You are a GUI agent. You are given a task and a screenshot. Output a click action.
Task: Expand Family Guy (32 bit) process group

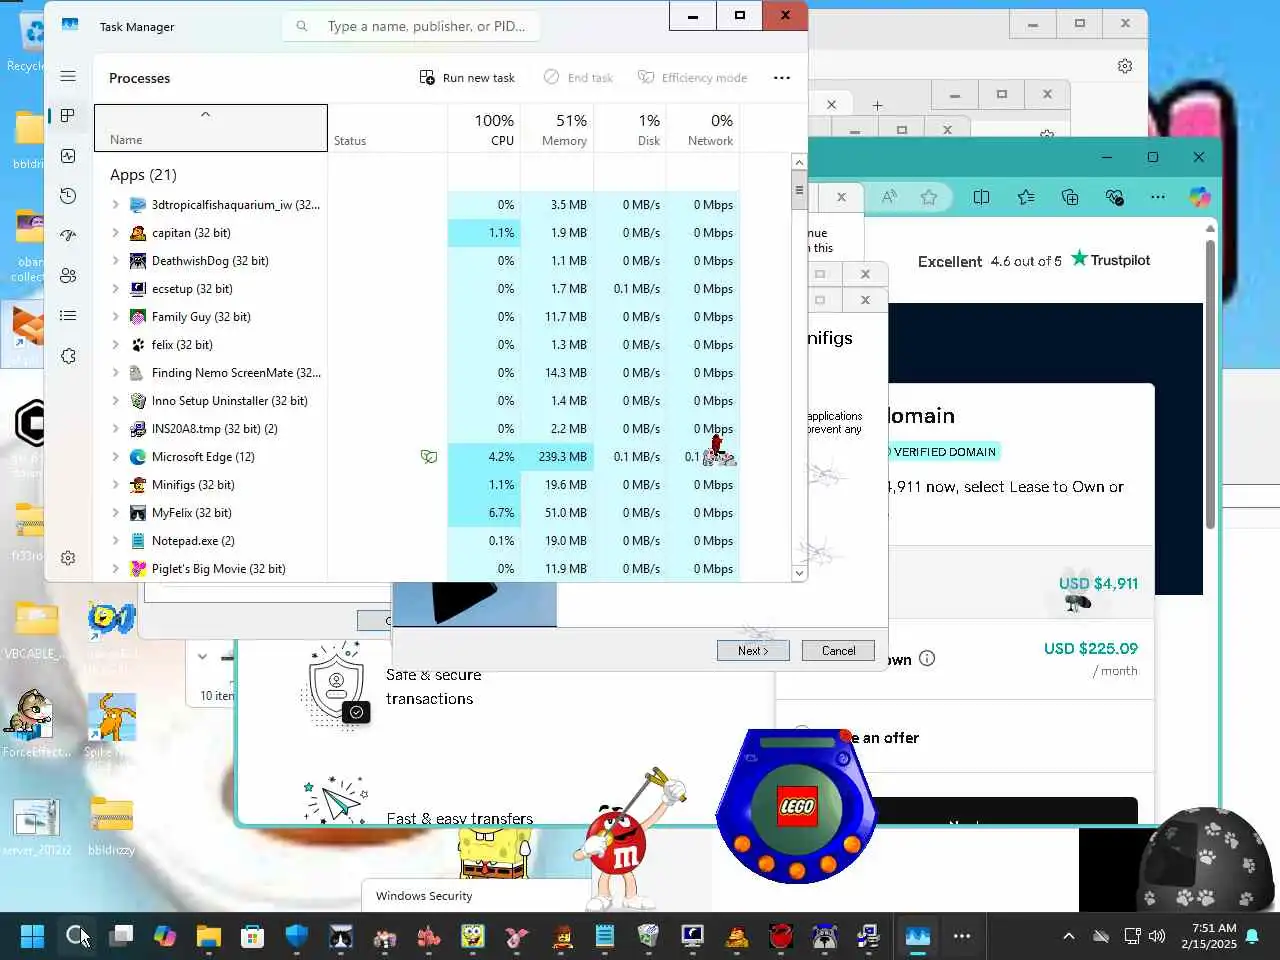(115, 317)
